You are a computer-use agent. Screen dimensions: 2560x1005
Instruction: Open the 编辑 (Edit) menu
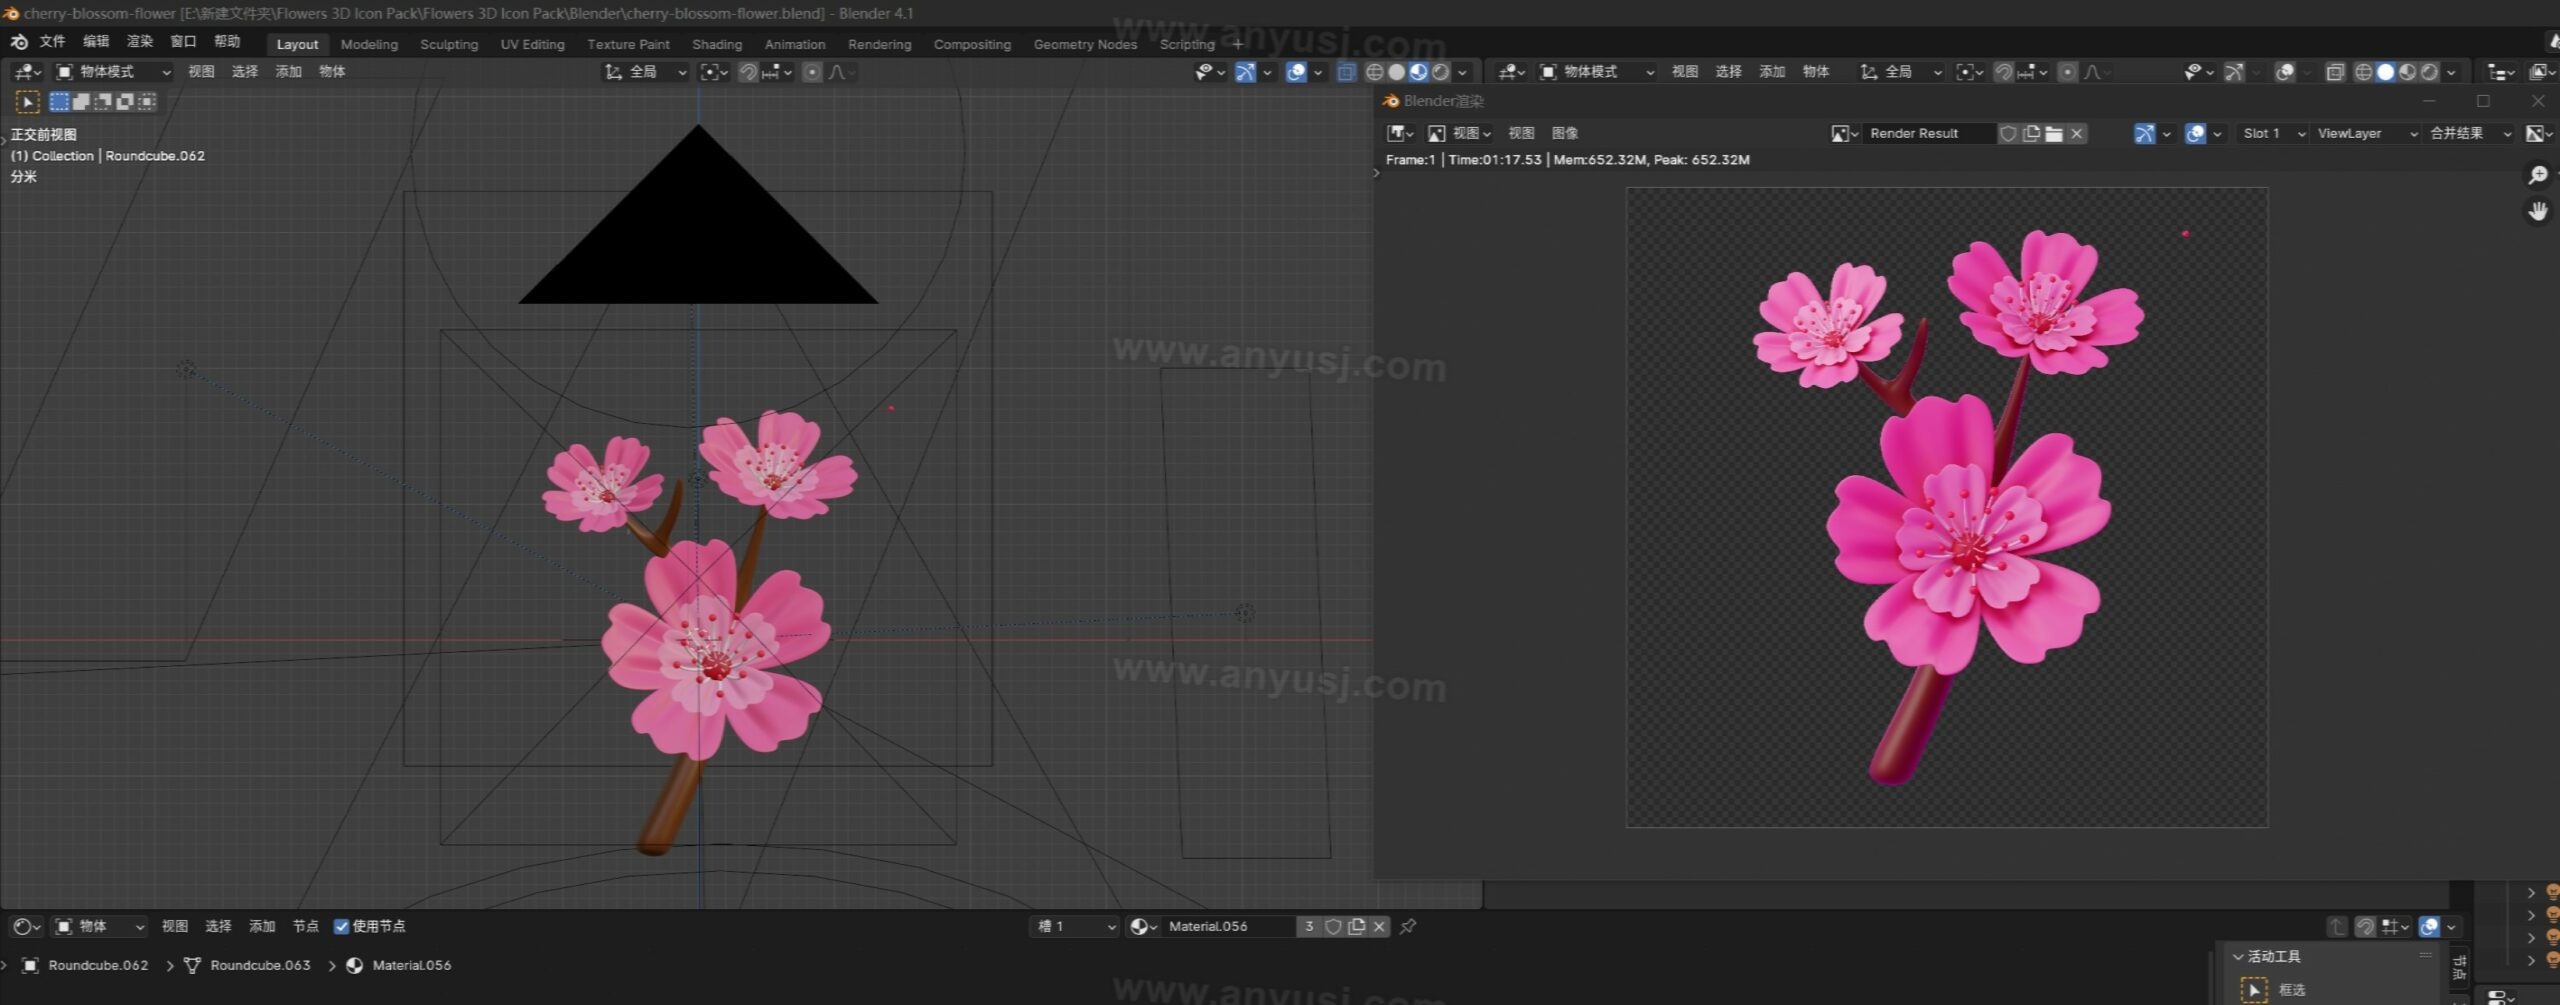pyautogui.click(x=96, y=42)
